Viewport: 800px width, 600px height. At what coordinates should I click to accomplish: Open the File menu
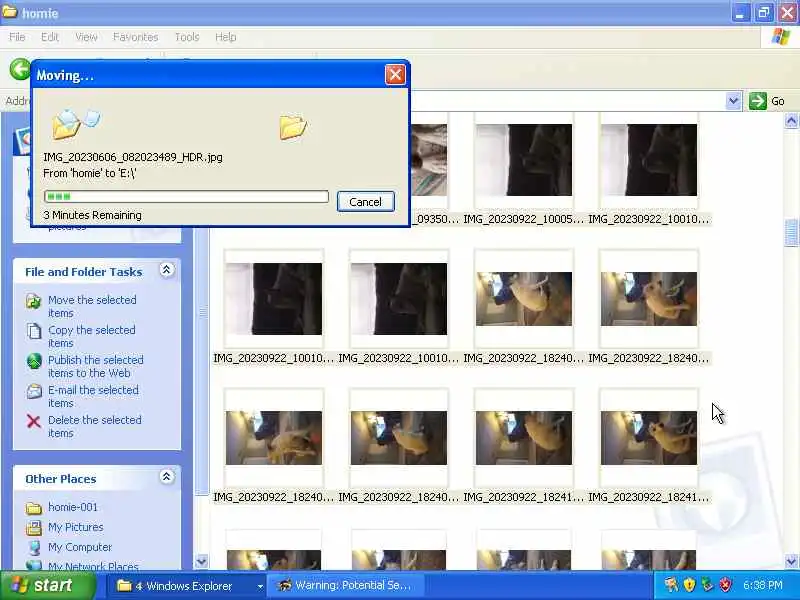pyautogui.click(x=17, y=37)
